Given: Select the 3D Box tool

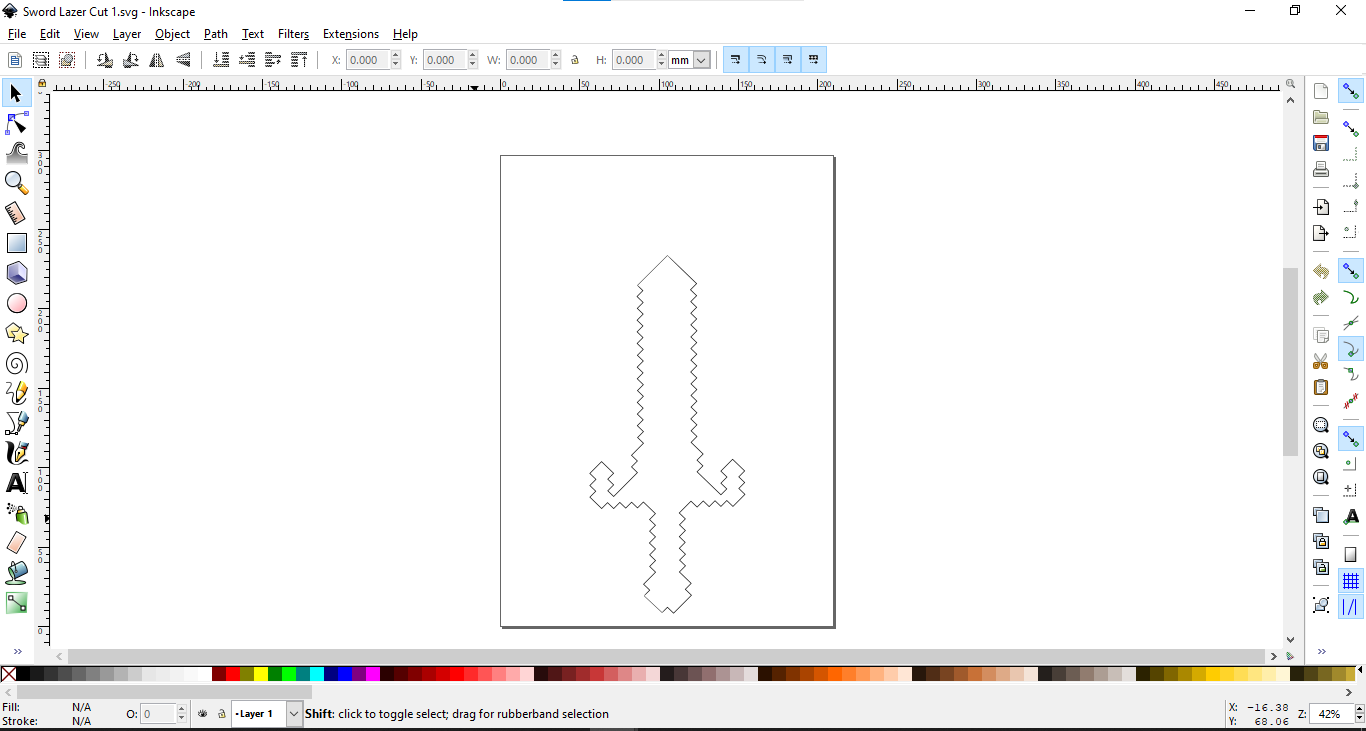Looking at the screenshot, I should coord(16,273).
